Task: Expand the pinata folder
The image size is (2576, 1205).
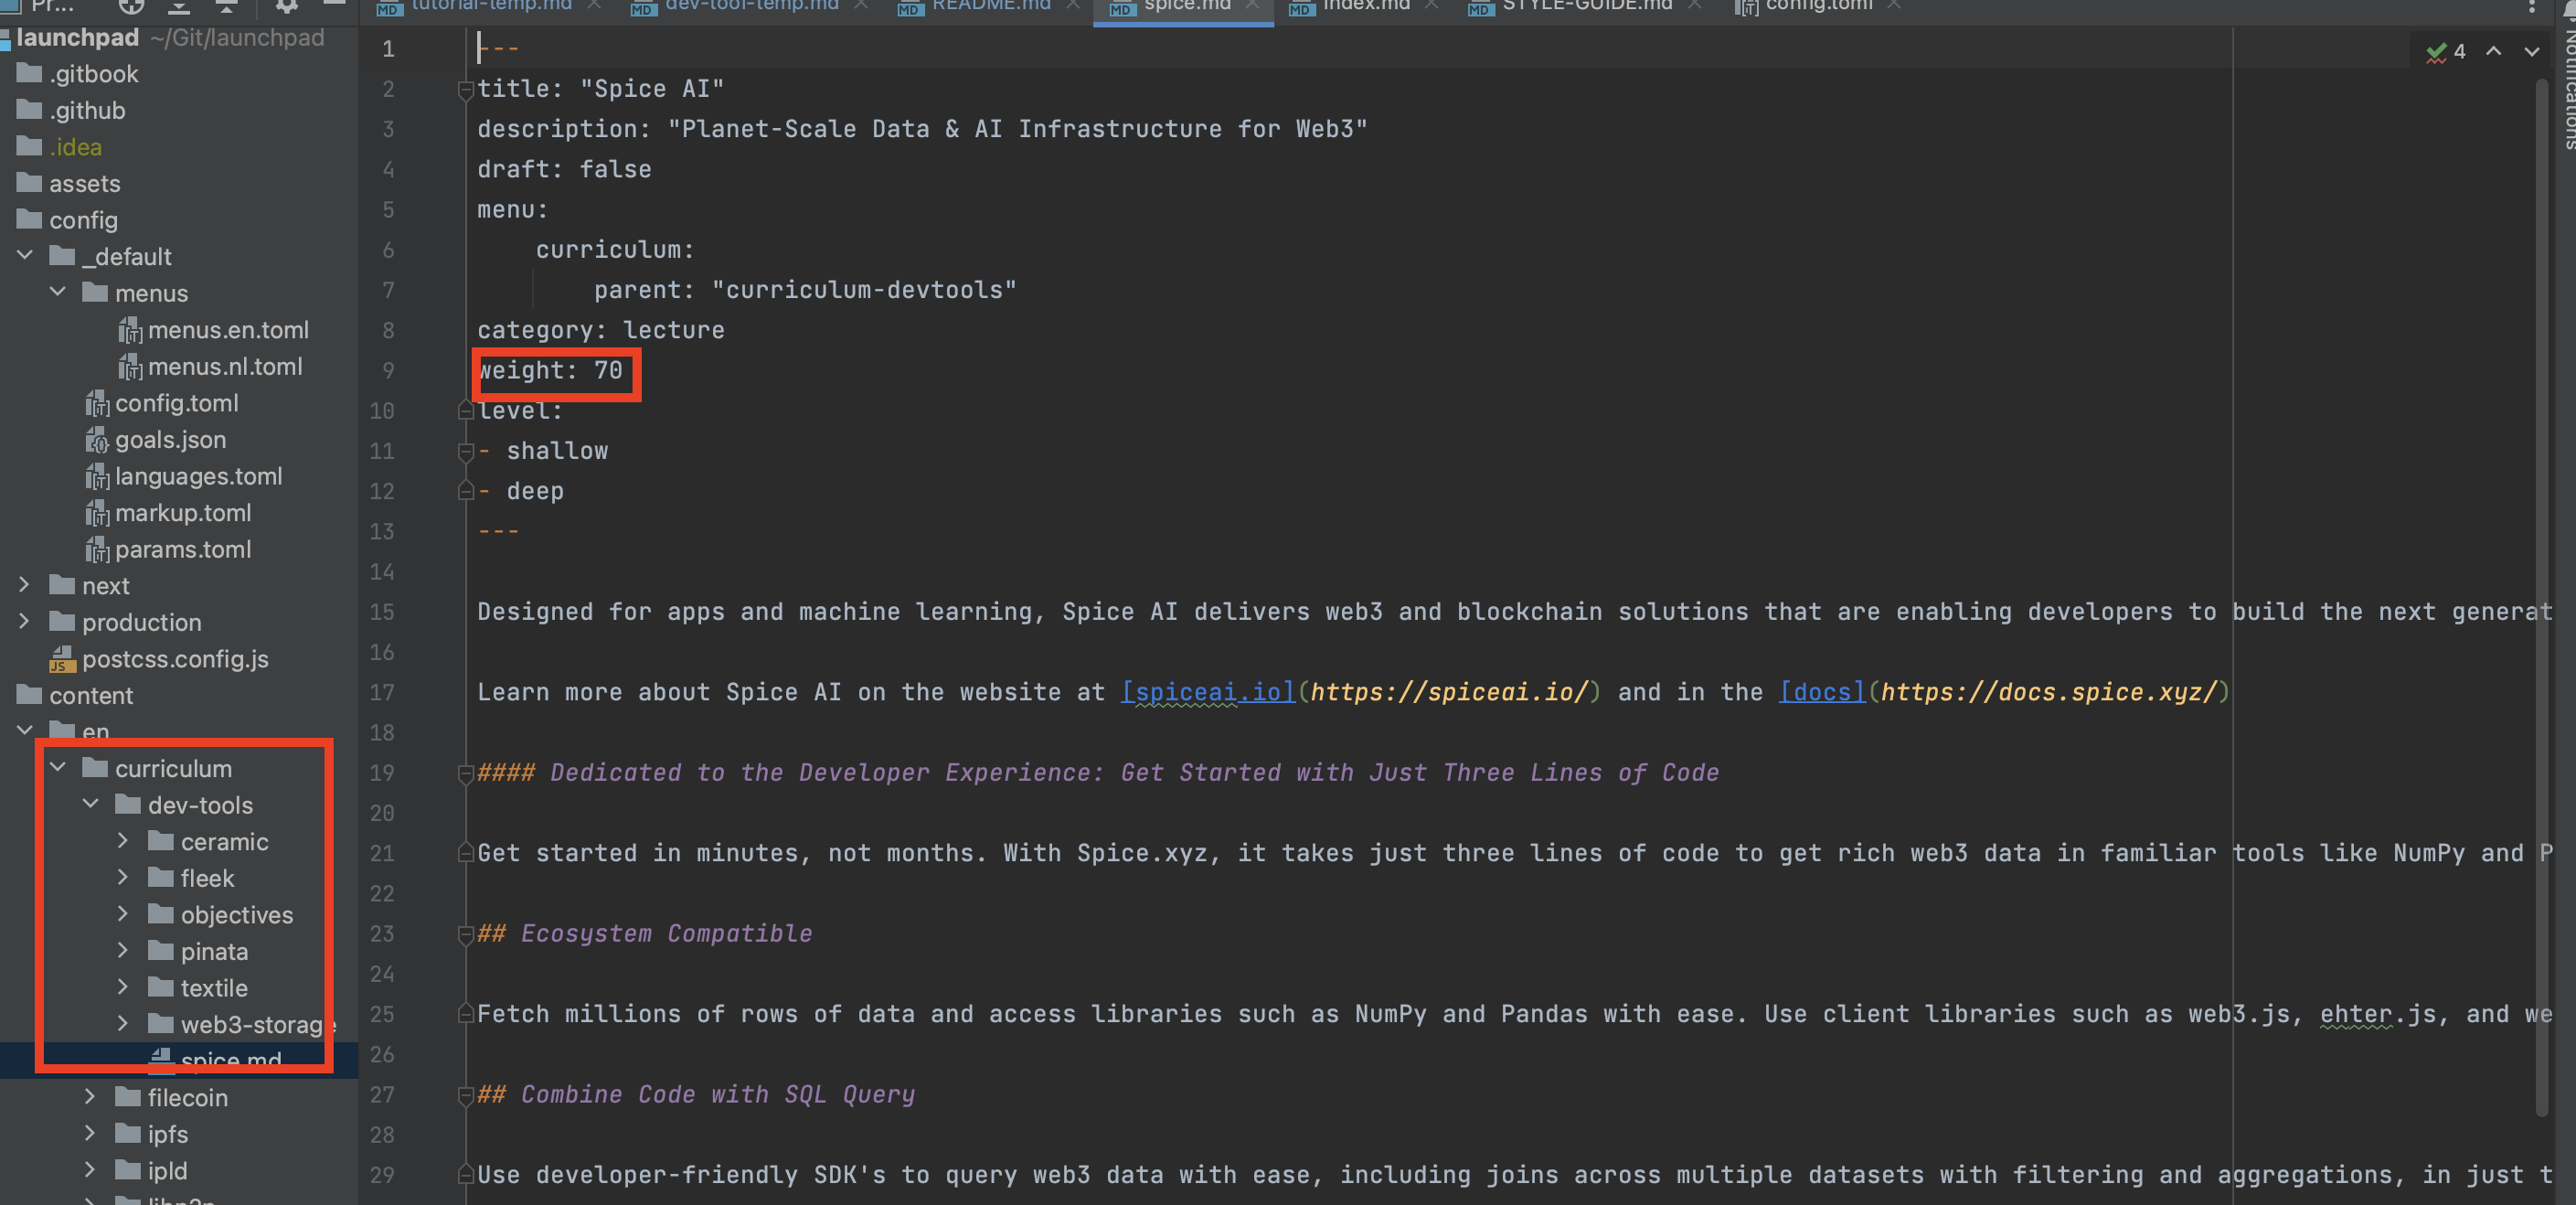Action: [123, 950]
